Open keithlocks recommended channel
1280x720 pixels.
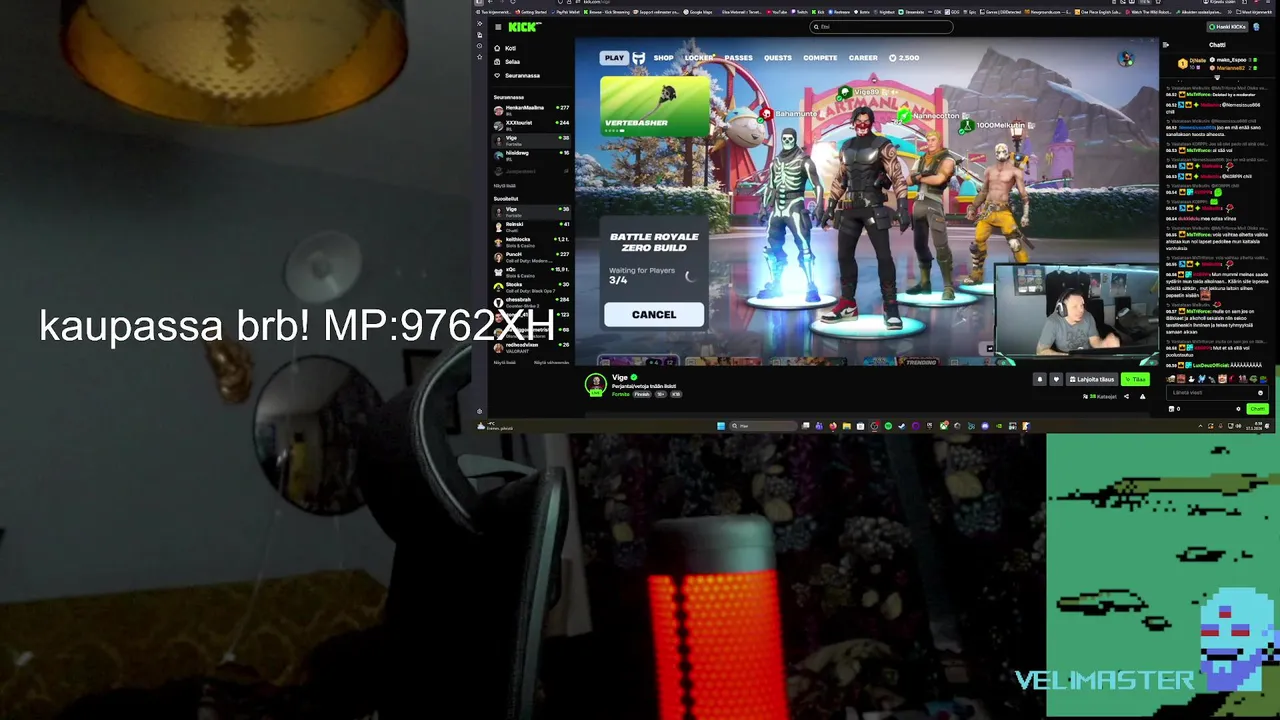(531, 241)
